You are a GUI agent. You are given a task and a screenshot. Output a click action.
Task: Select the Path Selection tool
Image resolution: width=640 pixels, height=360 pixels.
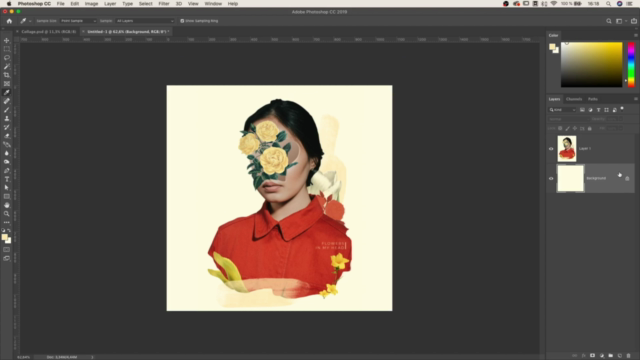[7, 188]
